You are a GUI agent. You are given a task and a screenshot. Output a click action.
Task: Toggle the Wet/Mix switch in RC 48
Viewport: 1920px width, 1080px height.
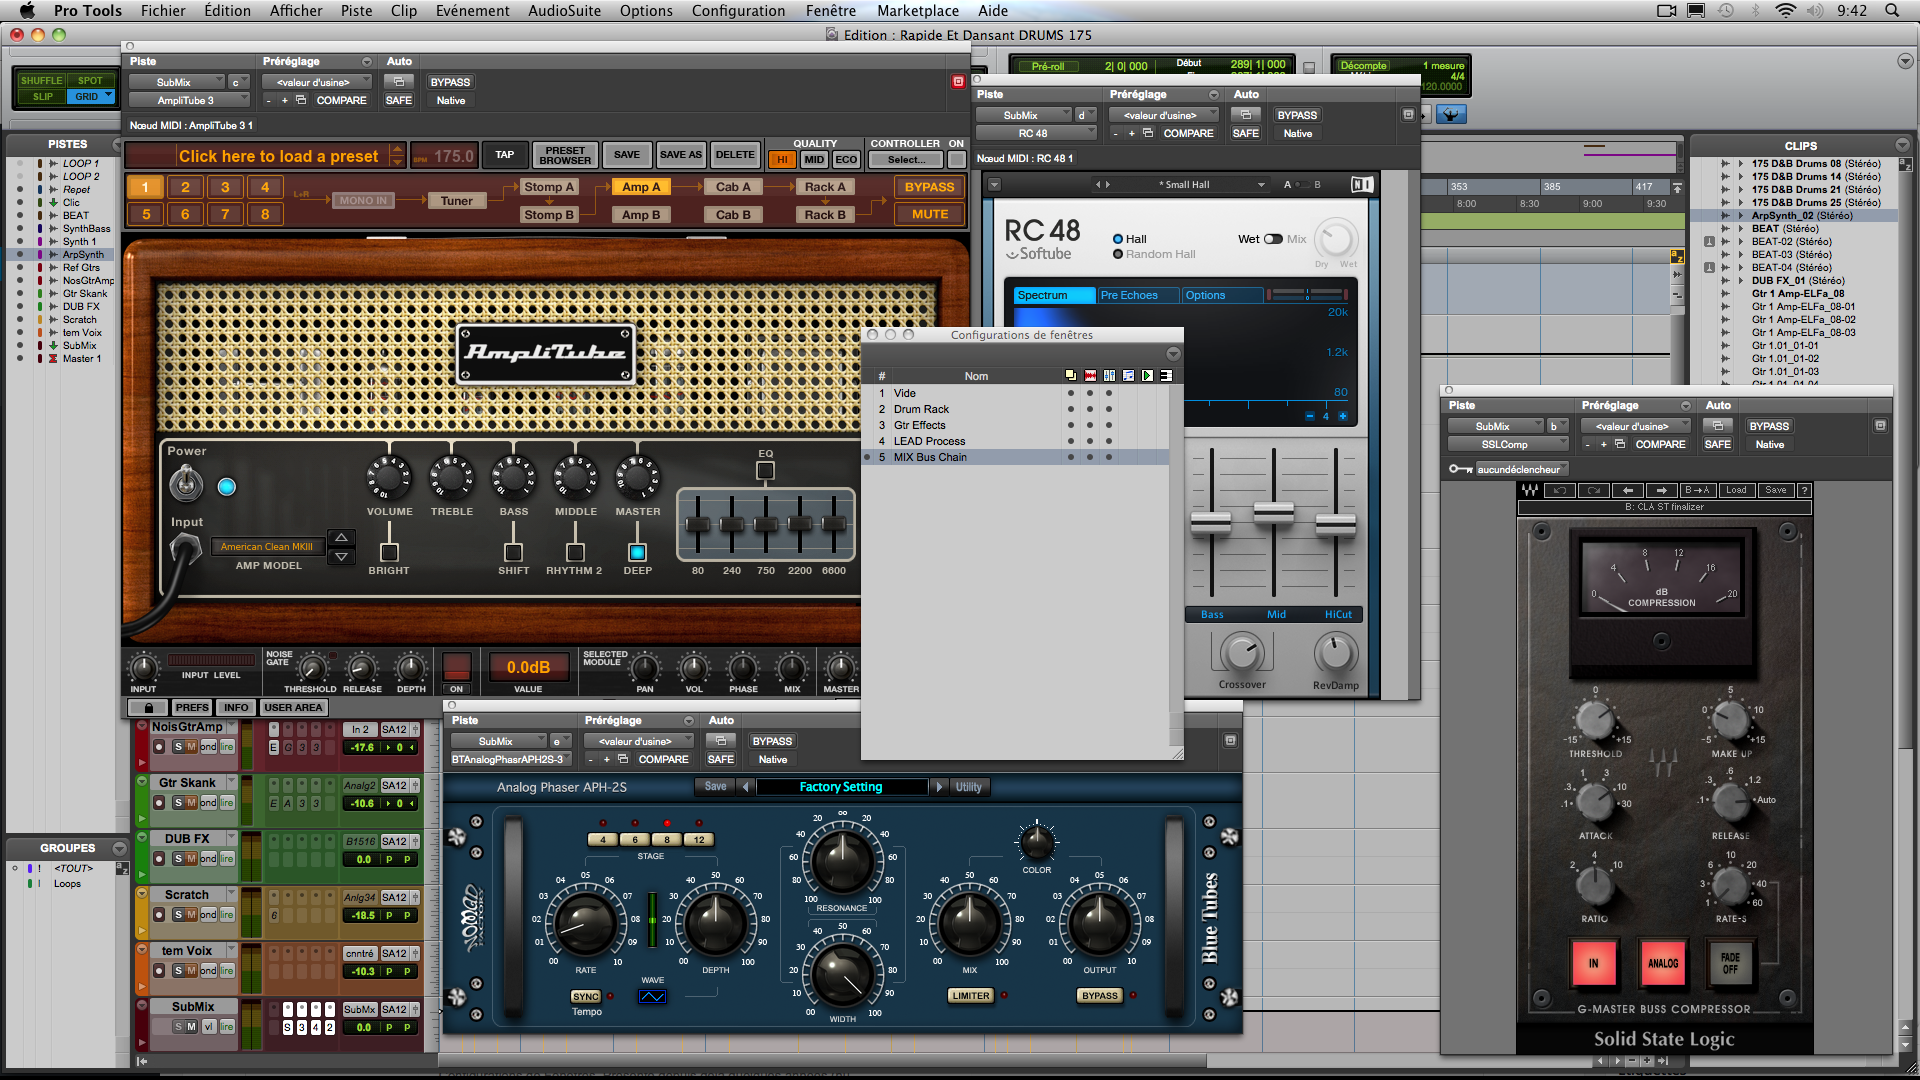(1273, 239)
